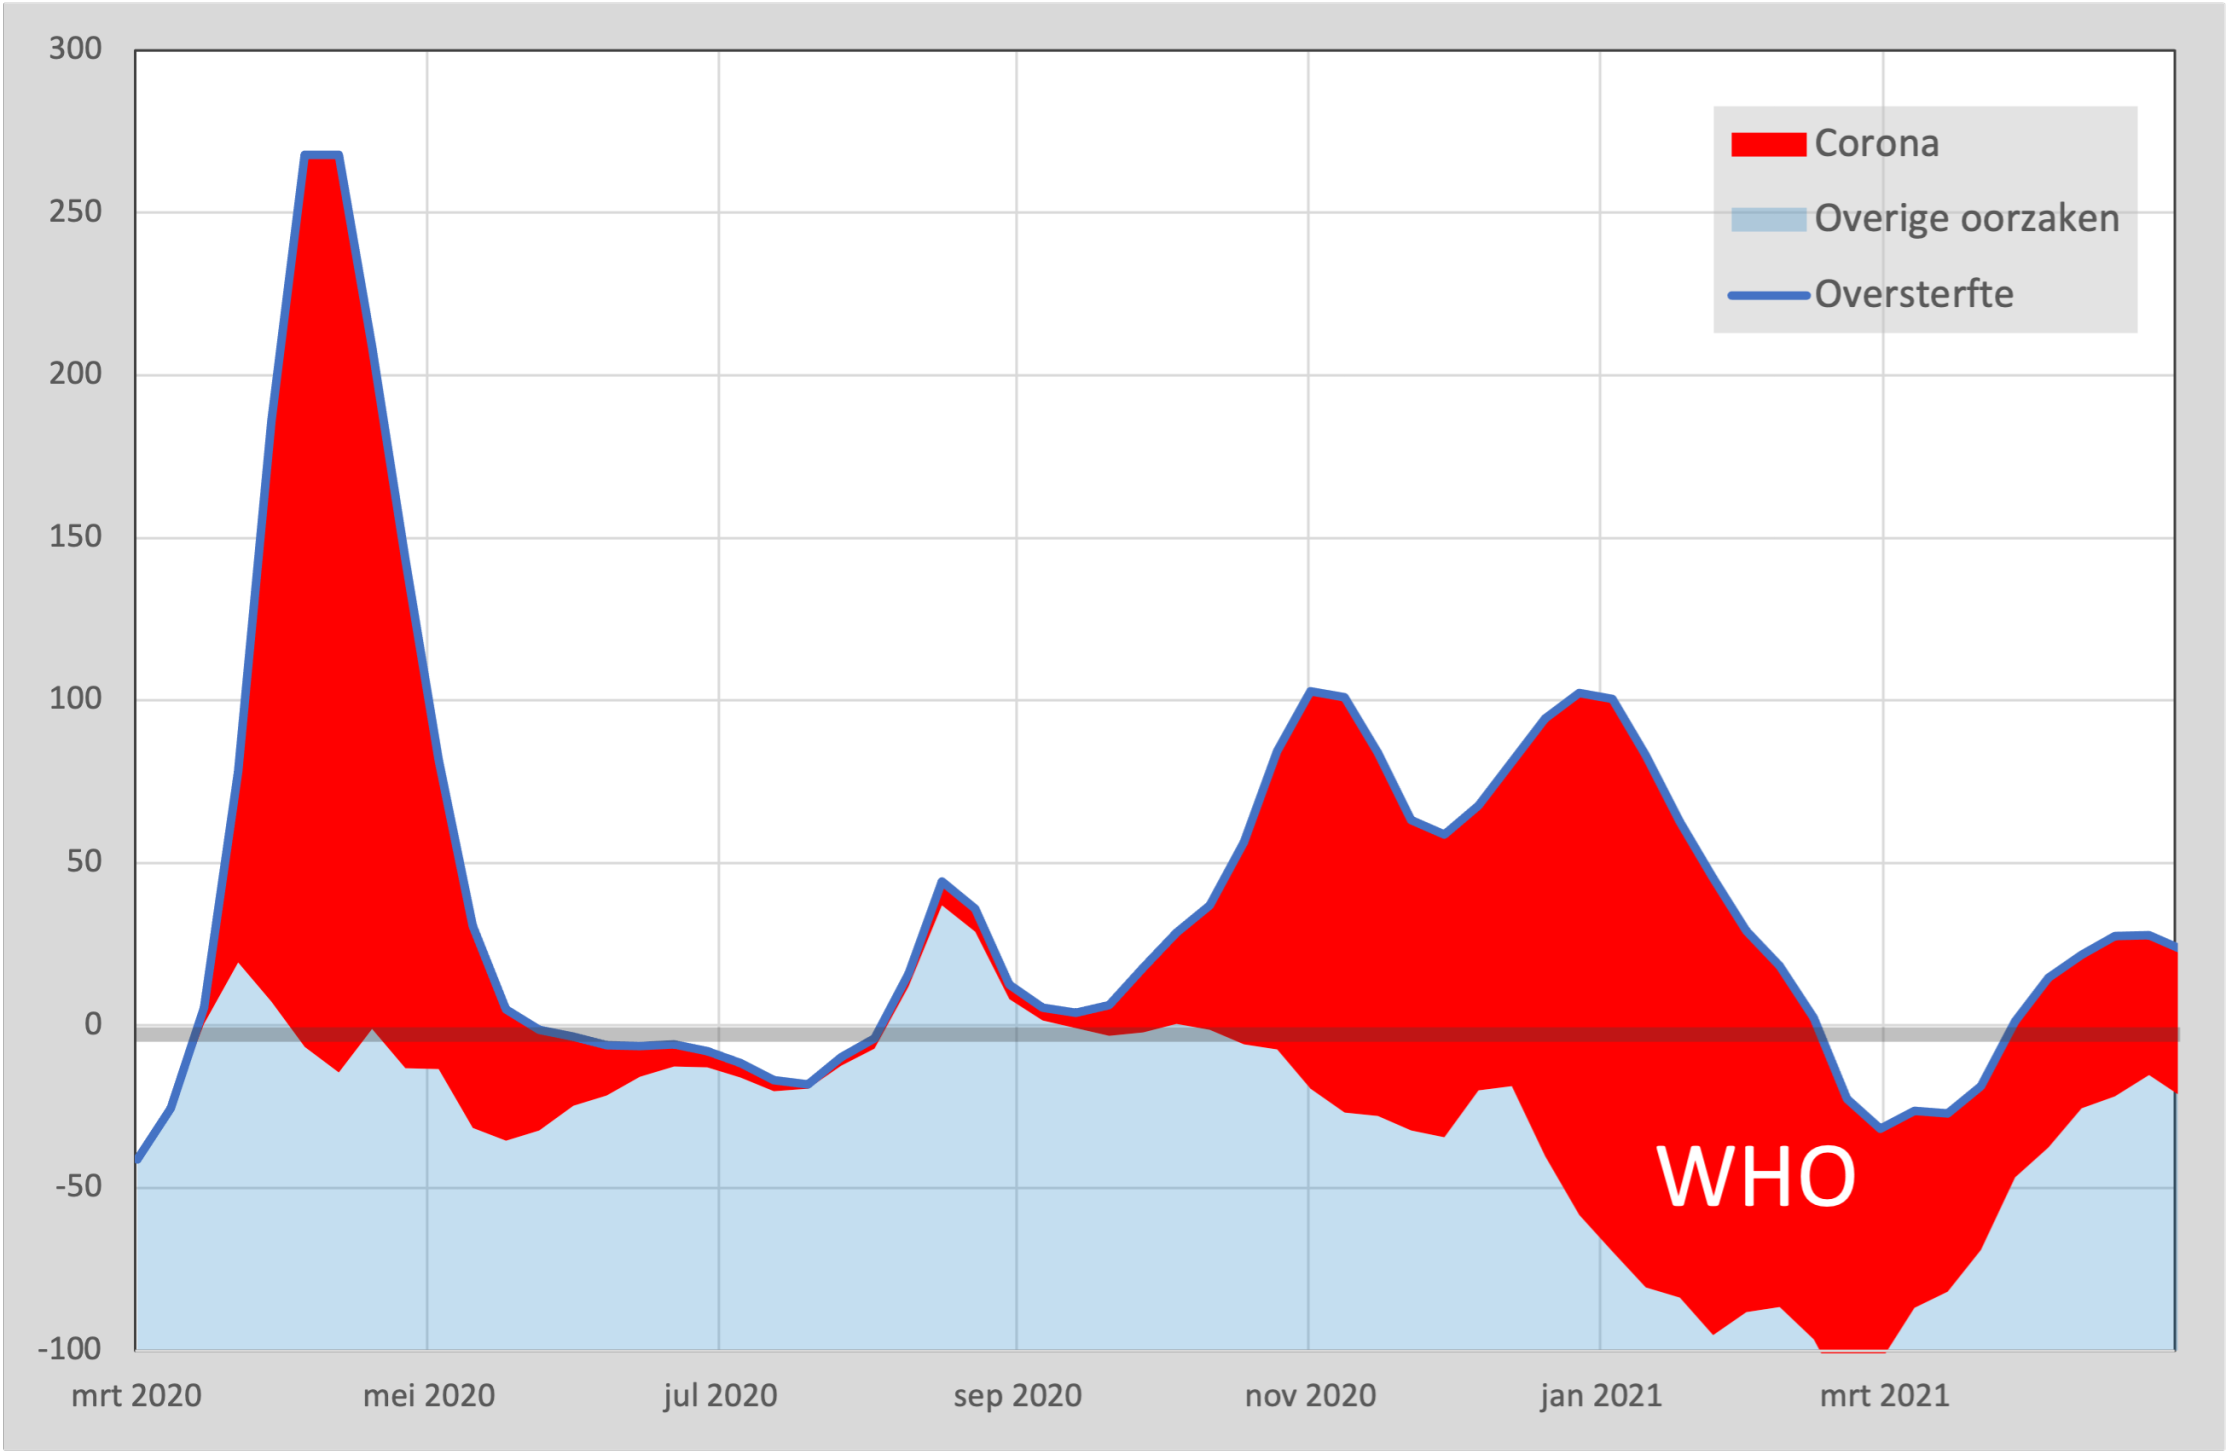Click the nov 2020 axis label

(x=1309, y=1395)
